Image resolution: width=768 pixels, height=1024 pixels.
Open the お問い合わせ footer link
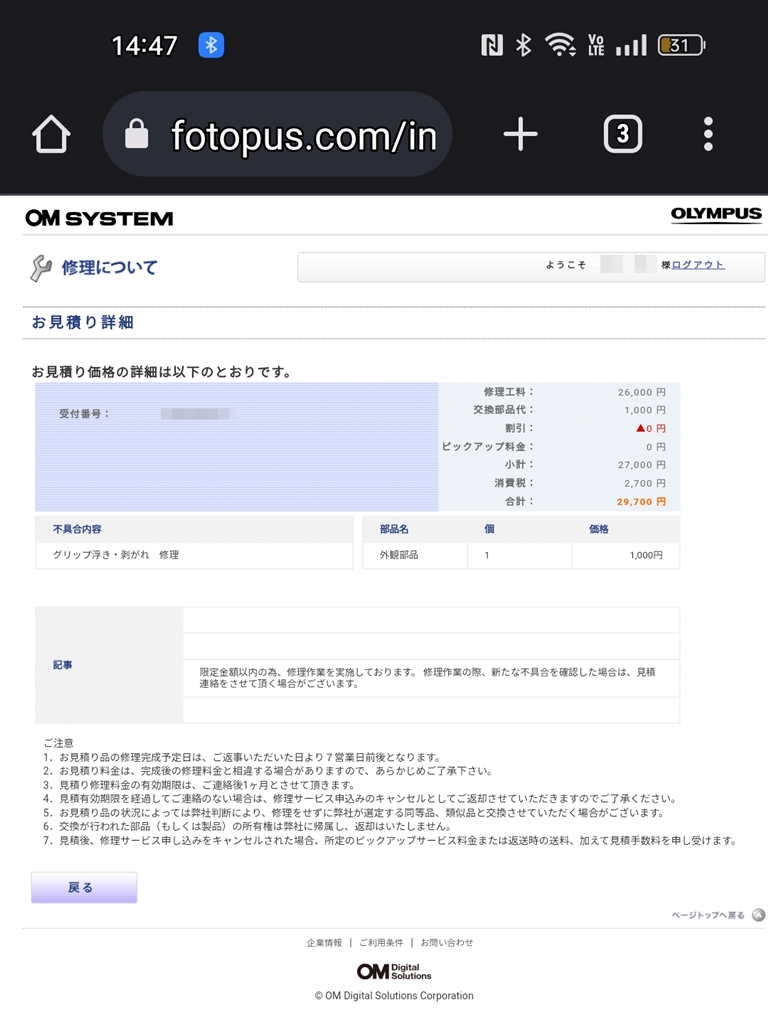click(447, 942)
